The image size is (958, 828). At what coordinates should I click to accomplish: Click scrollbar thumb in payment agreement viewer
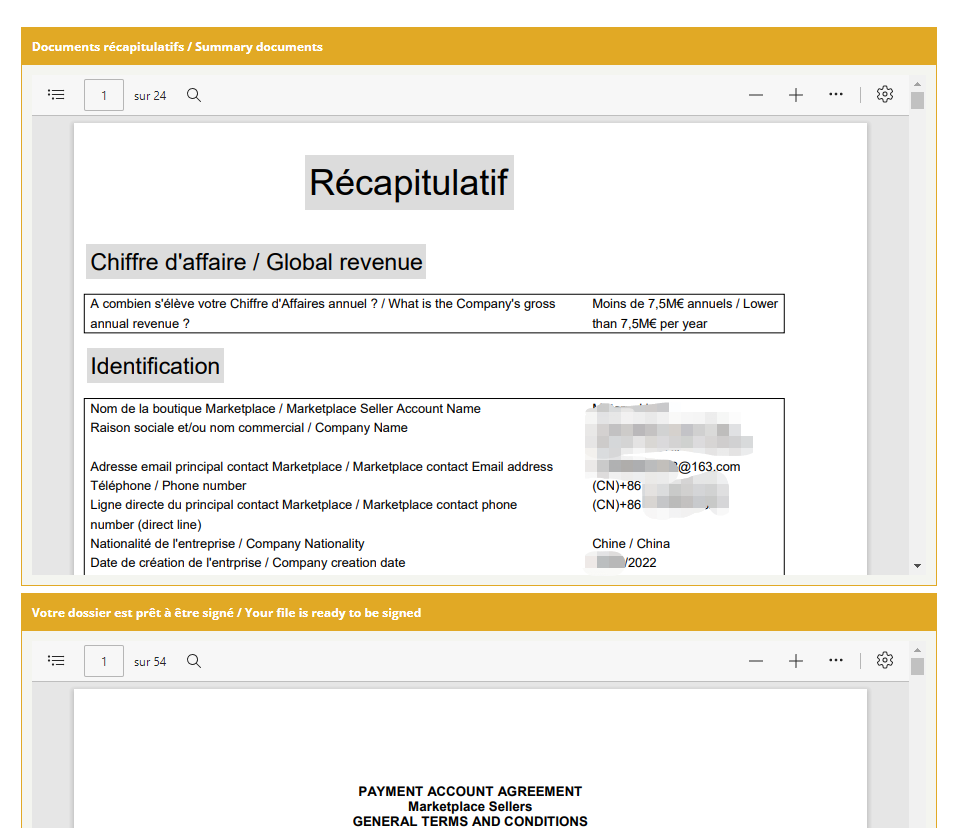(917, 666)
